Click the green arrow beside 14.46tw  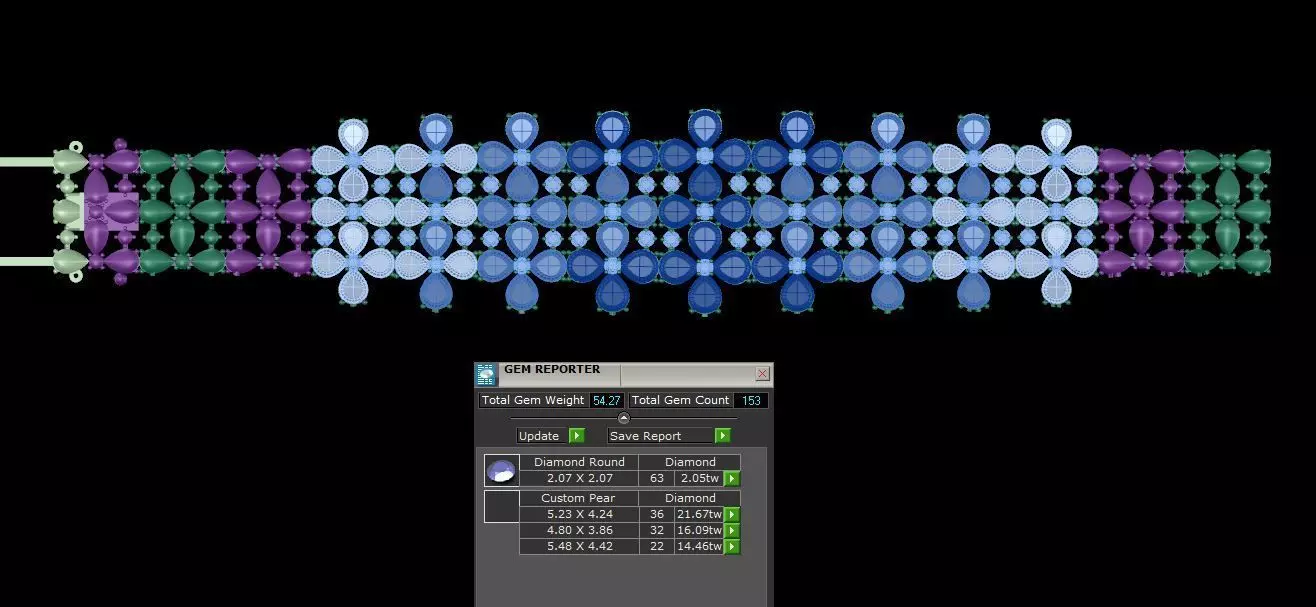coord(731,547)
